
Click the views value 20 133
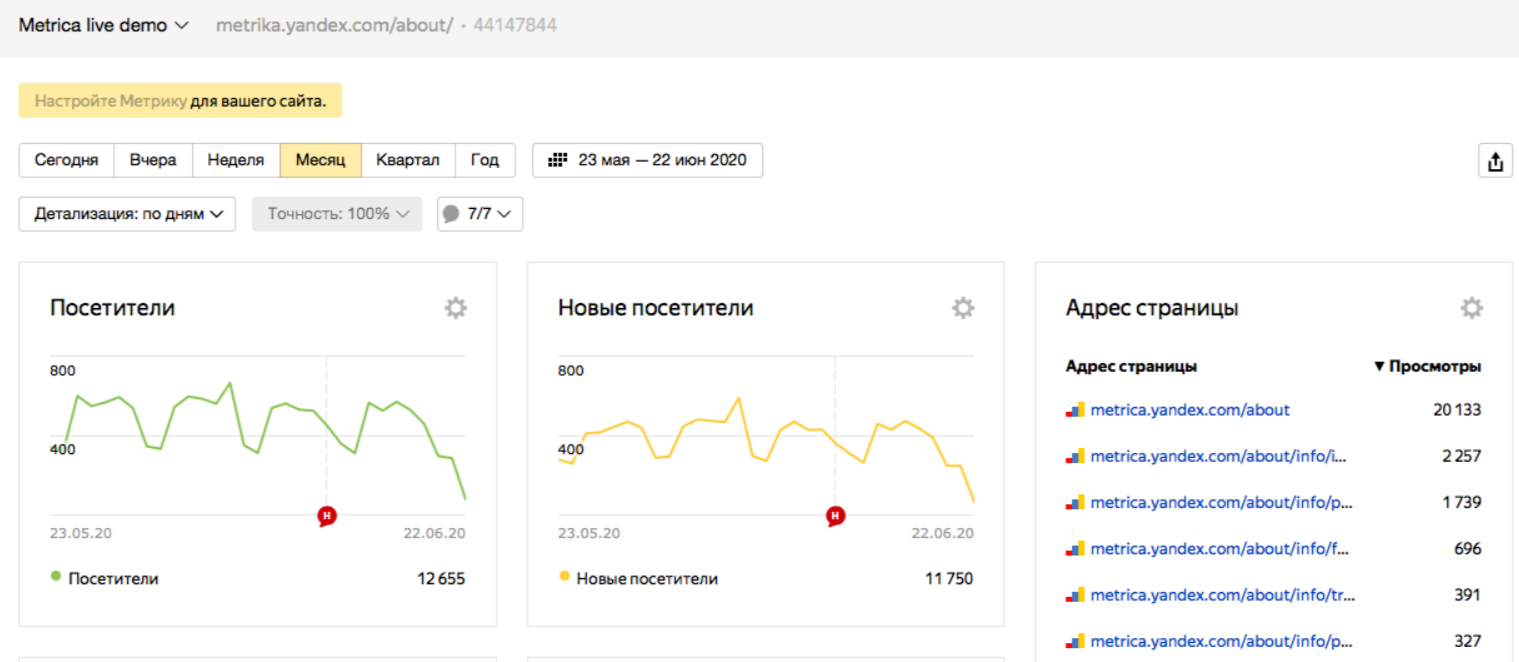(x=1455, y=410)
